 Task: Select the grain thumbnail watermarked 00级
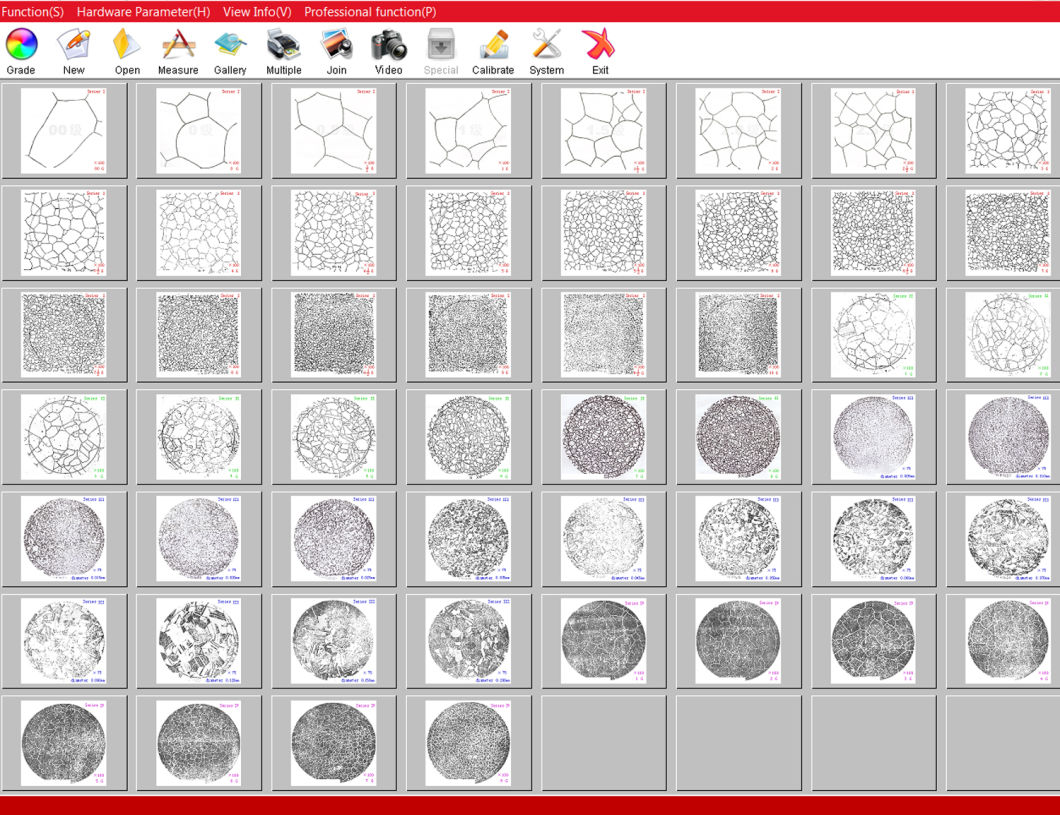(63, 131)
